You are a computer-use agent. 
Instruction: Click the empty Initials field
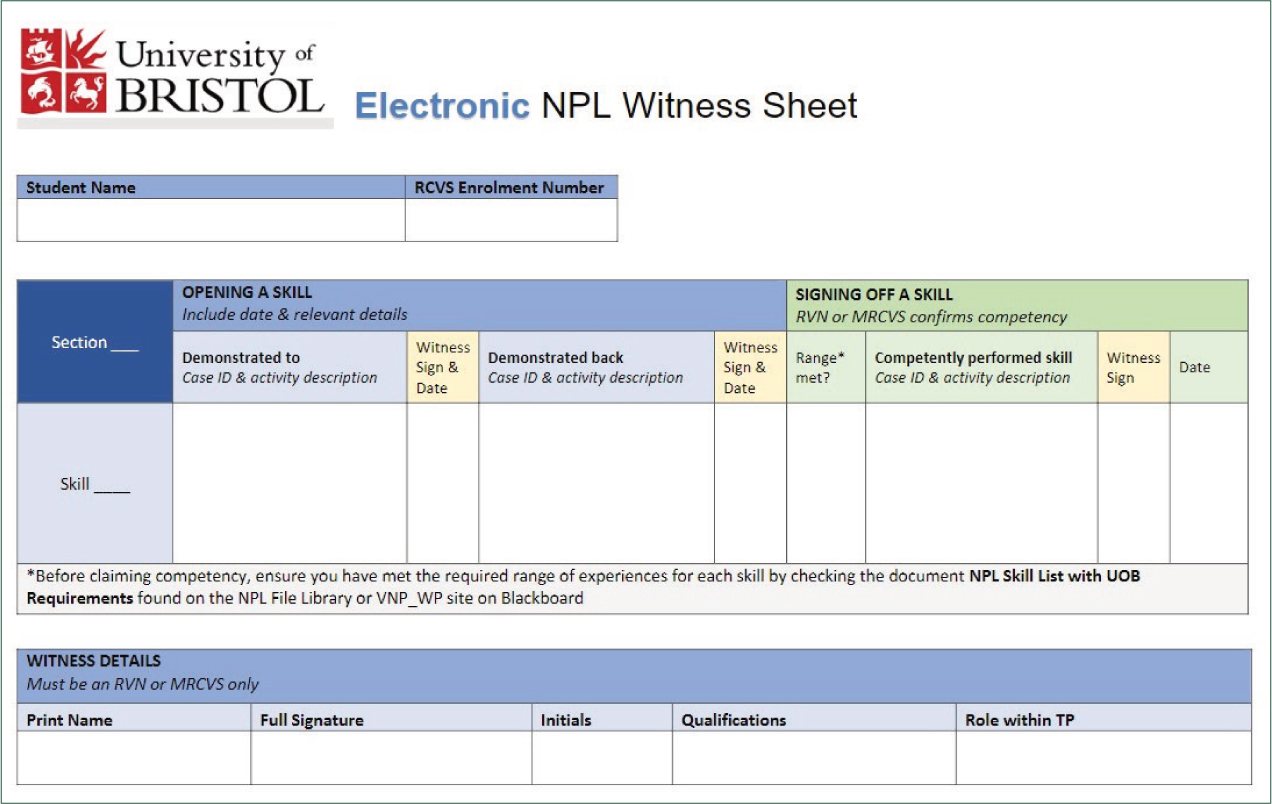(x=602, y=758)
